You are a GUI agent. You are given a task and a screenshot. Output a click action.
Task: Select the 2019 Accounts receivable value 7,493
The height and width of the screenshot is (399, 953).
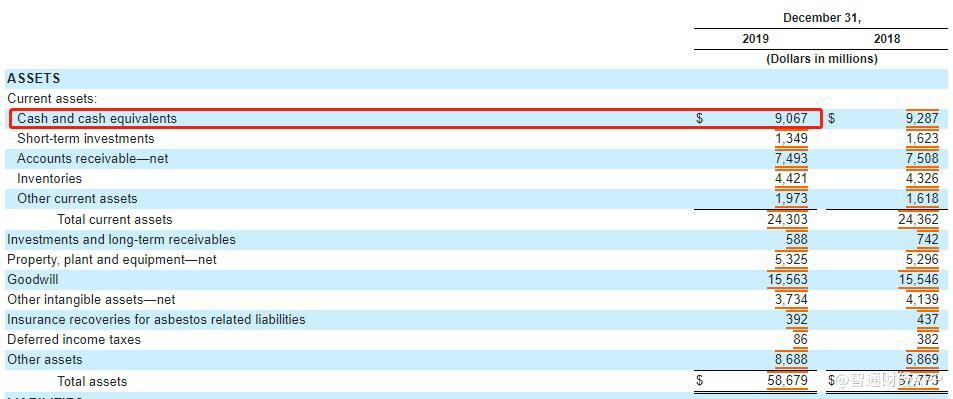[791, 159]
